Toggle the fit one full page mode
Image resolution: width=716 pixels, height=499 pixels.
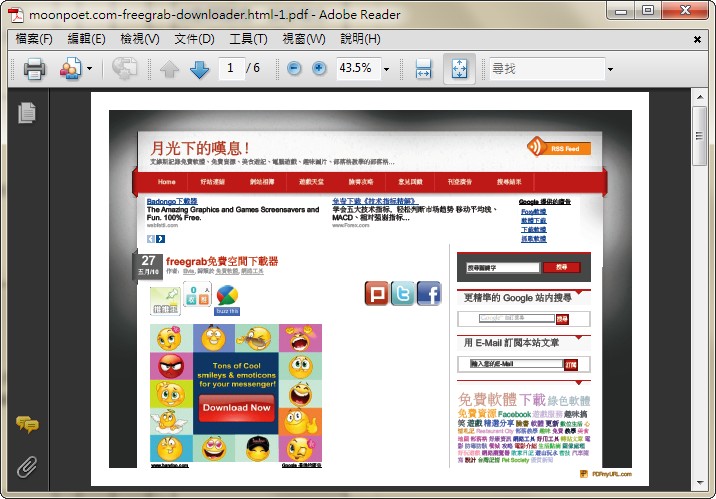(x=459, y=69)
